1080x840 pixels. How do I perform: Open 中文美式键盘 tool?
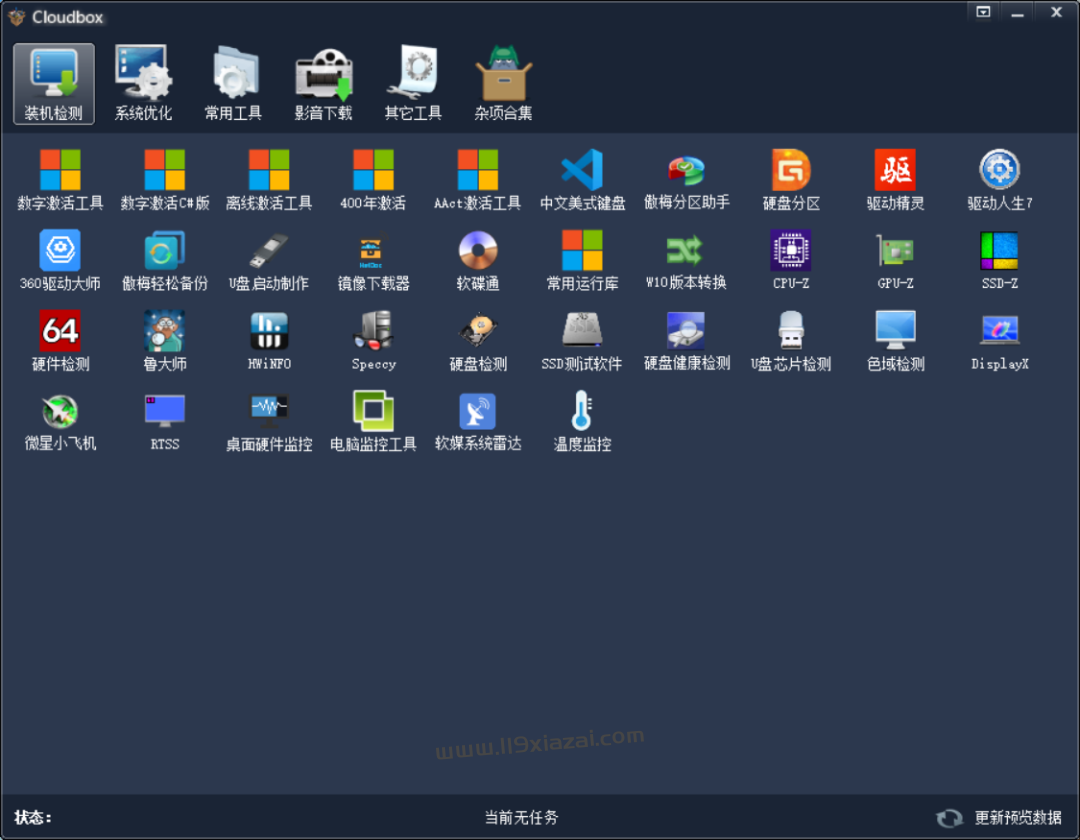pos(582,180)
